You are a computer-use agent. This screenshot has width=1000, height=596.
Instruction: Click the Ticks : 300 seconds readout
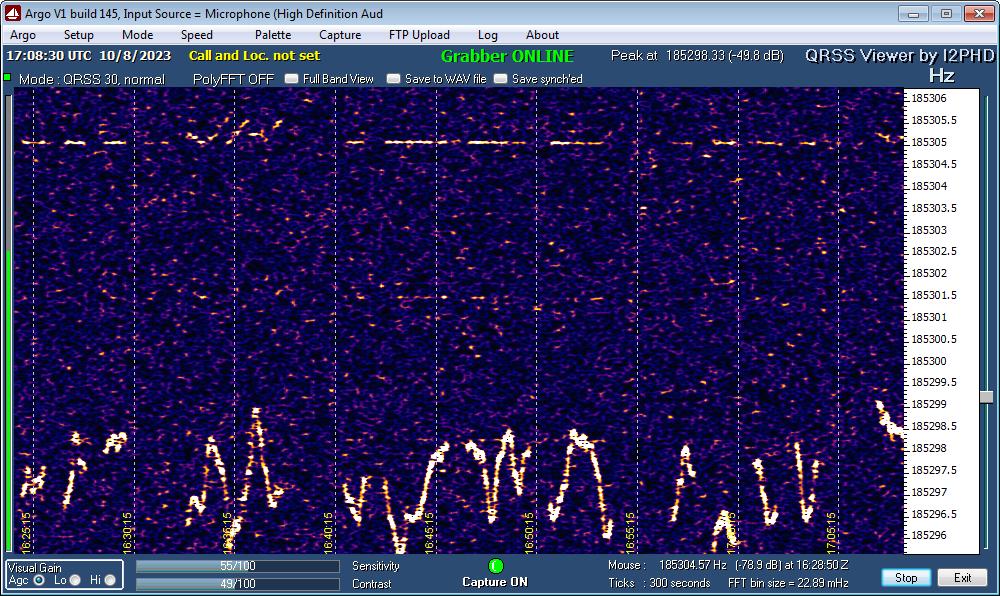click(x=659, y=583)
